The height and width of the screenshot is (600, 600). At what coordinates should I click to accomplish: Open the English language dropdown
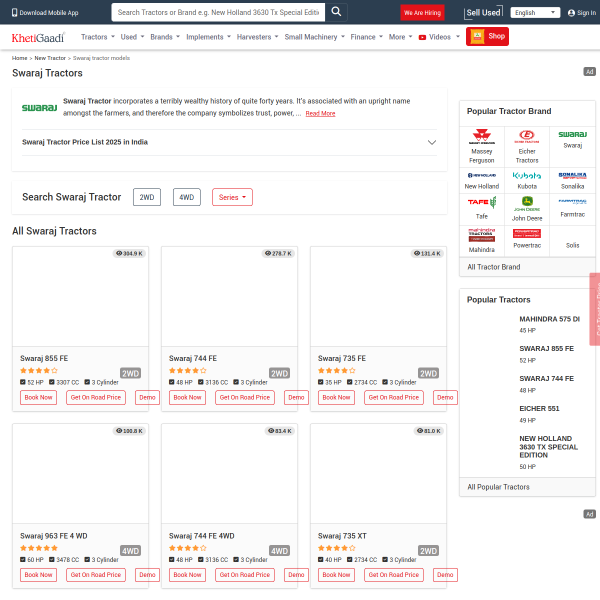[535, 13]
